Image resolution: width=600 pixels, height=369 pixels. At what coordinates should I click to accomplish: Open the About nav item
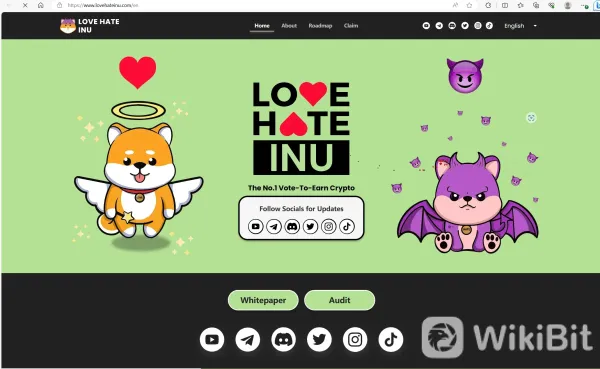pos(289,26)
